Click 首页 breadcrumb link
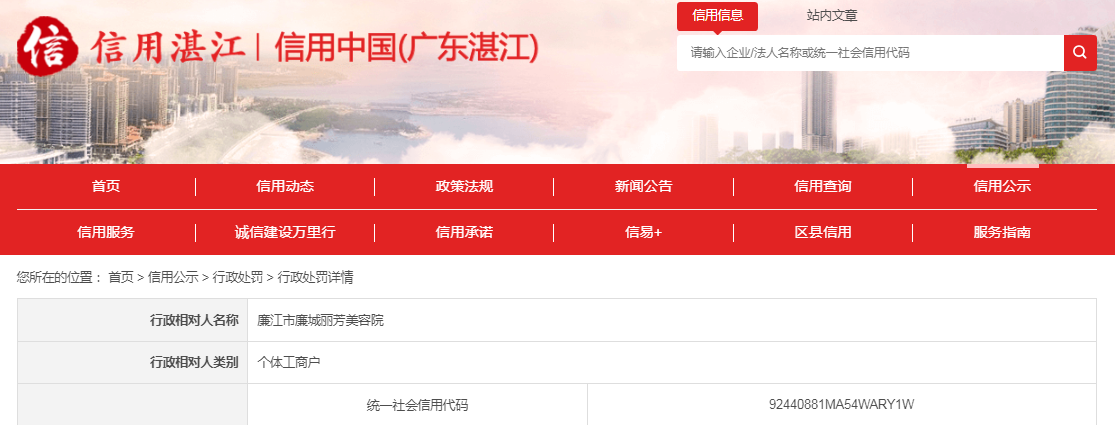 click(x=120, y=277)
